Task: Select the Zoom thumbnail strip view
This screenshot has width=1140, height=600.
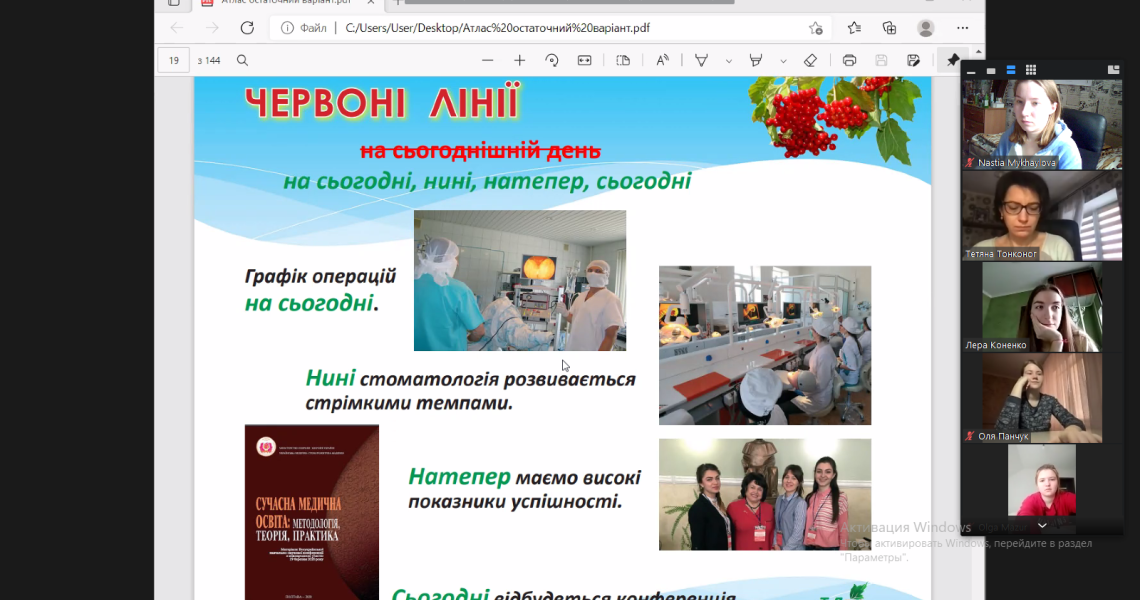Action: (1011, 70)
